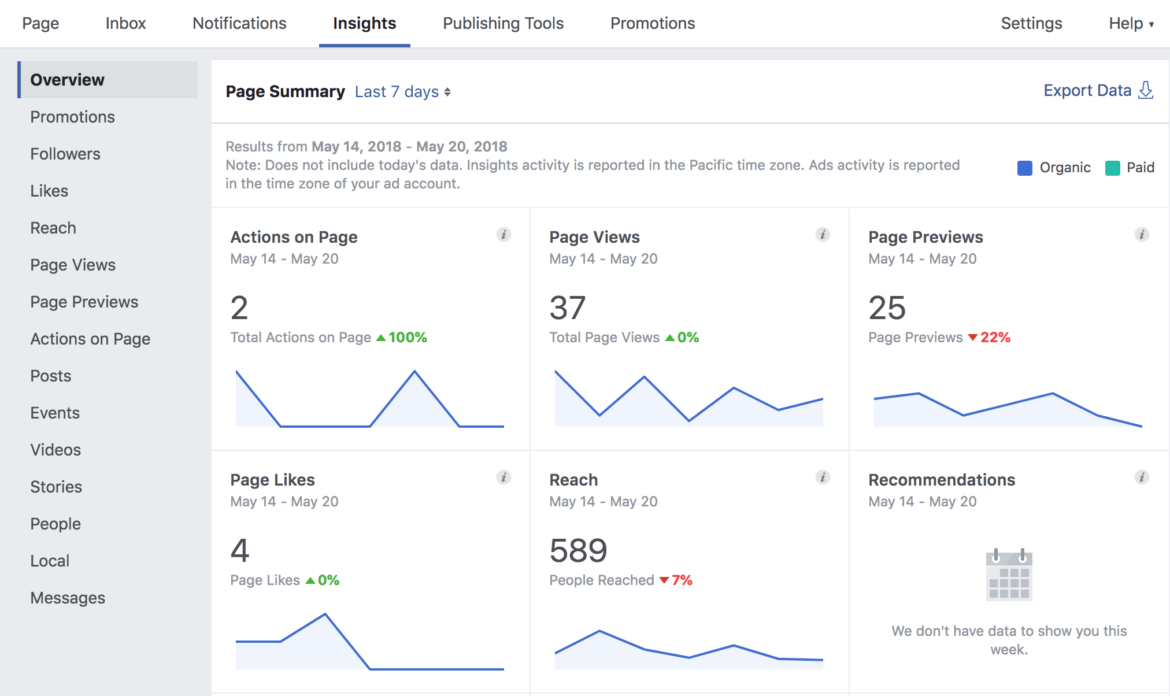The width and height of the screenshot is (1170, 696).
Task: Click the Export Data link
Action: (x=1087, y=90)
